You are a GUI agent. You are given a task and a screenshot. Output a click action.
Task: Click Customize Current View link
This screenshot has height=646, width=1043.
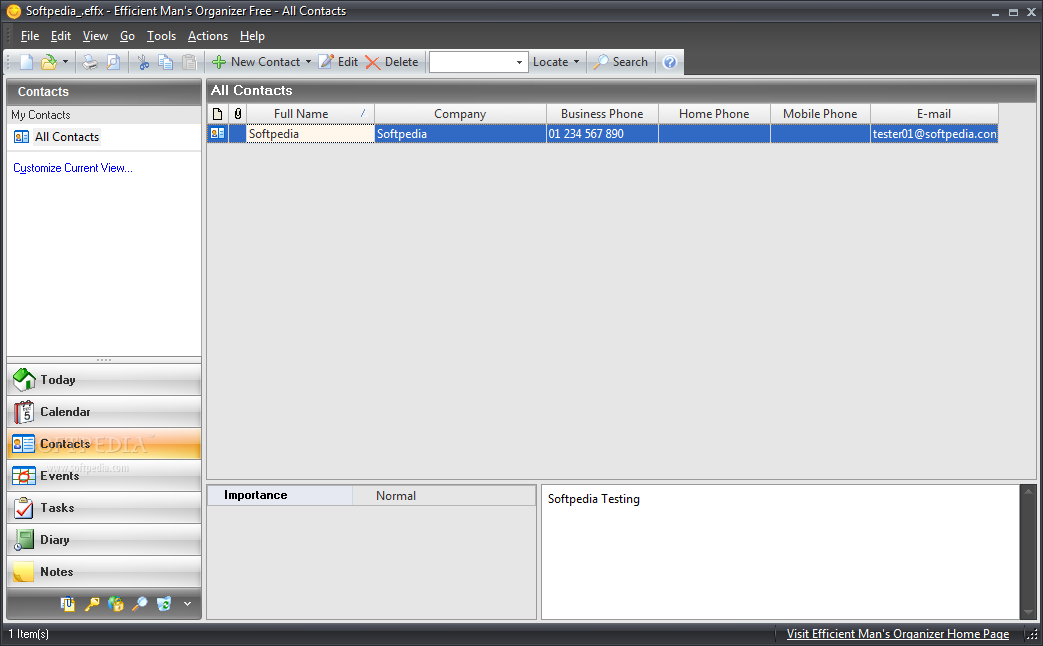[73, 168]
